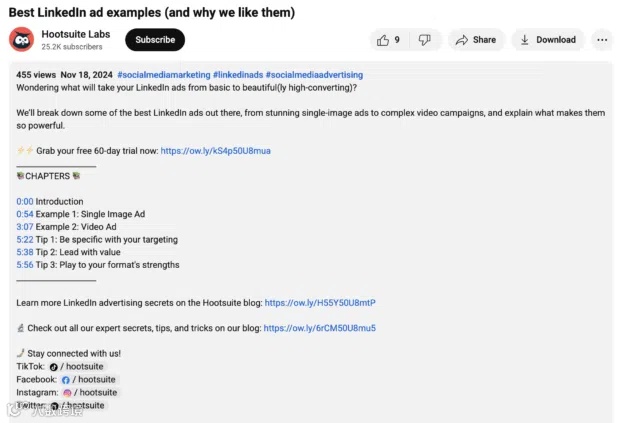This screenshot has height=423, width=620.
Task: Subscribe to Hootsuite Labs channel
Action: click(x=155, y=40)
